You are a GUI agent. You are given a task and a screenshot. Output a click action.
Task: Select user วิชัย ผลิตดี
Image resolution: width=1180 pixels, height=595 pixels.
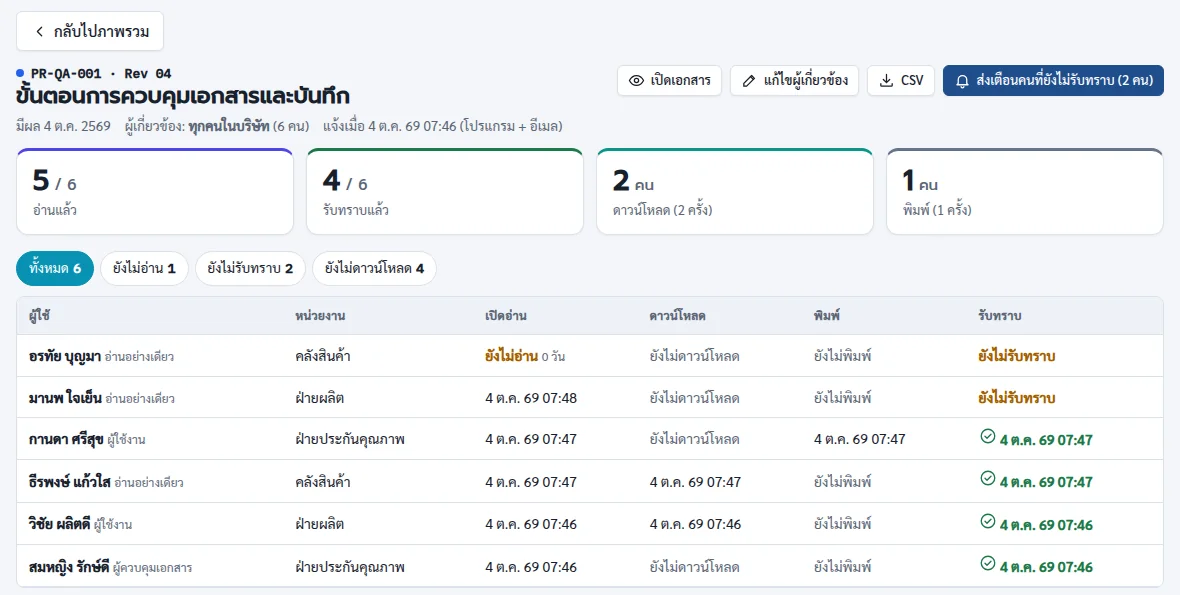pos(59,524)
